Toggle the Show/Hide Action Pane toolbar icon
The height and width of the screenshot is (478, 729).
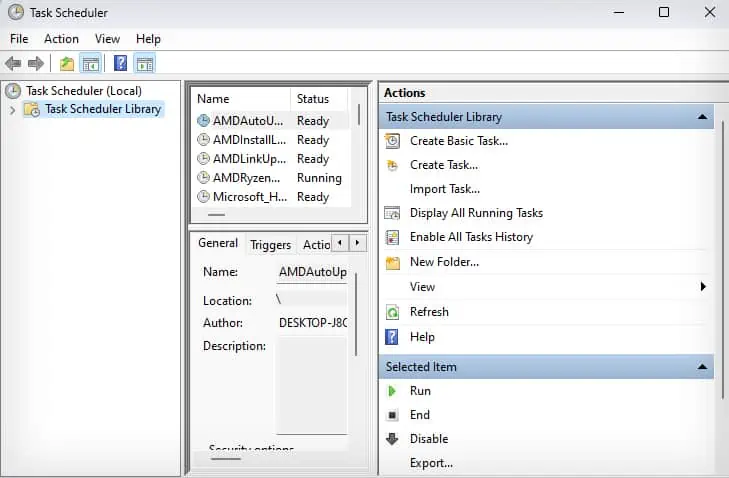click(145, 64)
